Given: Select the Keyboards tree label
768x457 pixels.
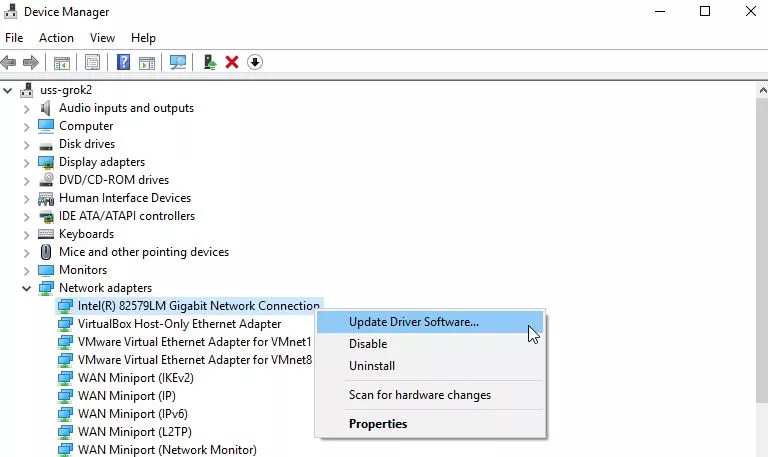Looking at the screenshot, I should pyautogui.click(x=86, y=234).
